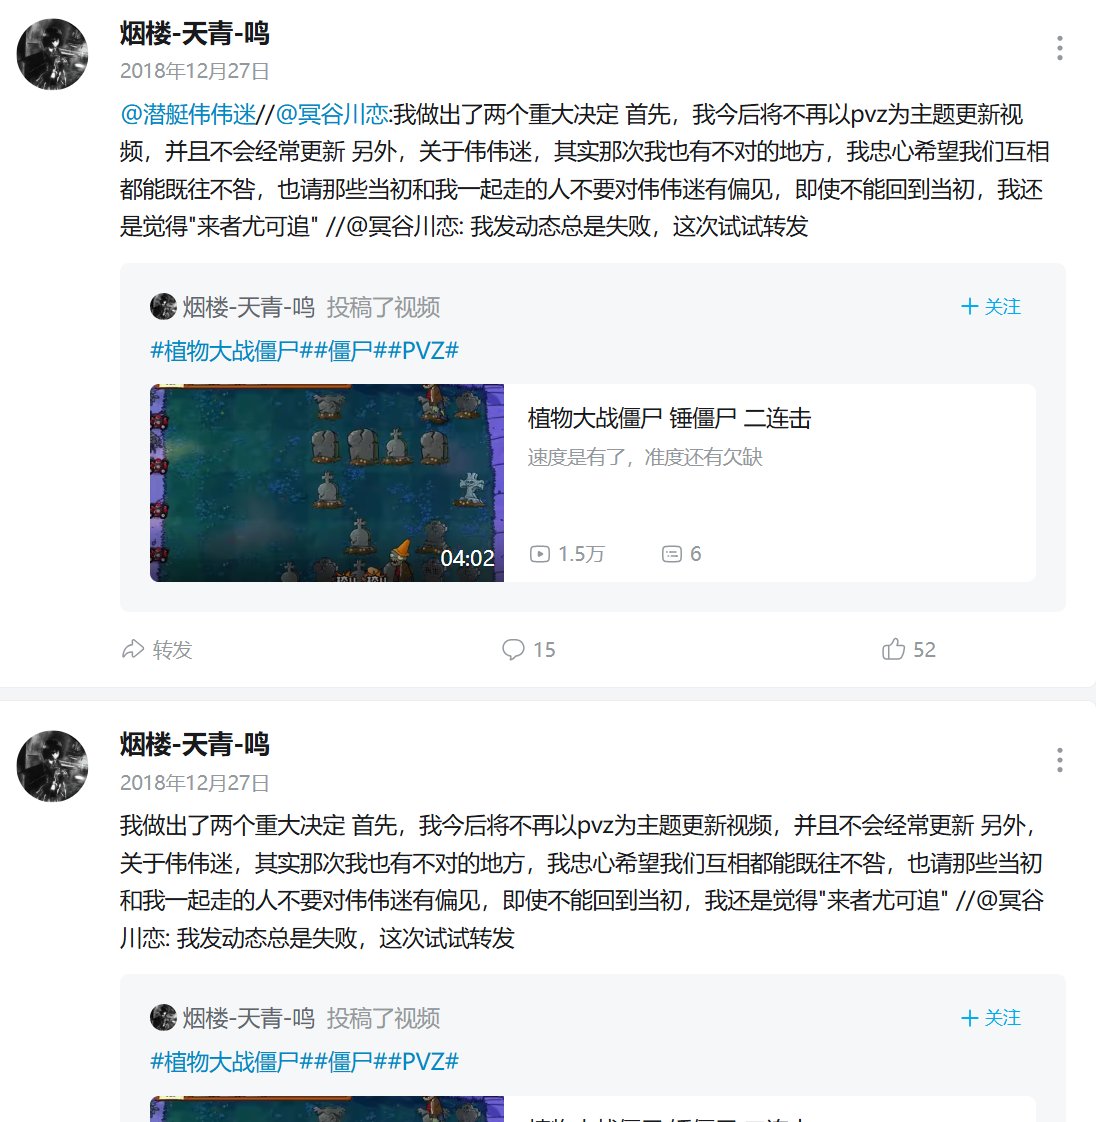Open the first post's three-dot options menu
1096x1122 pixels.
(1060, 48)
